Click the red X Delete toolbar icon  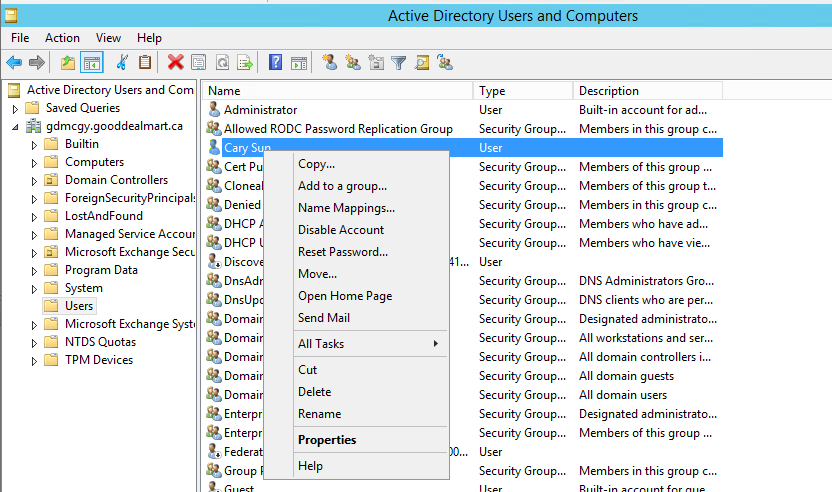(x=175, y=63)
